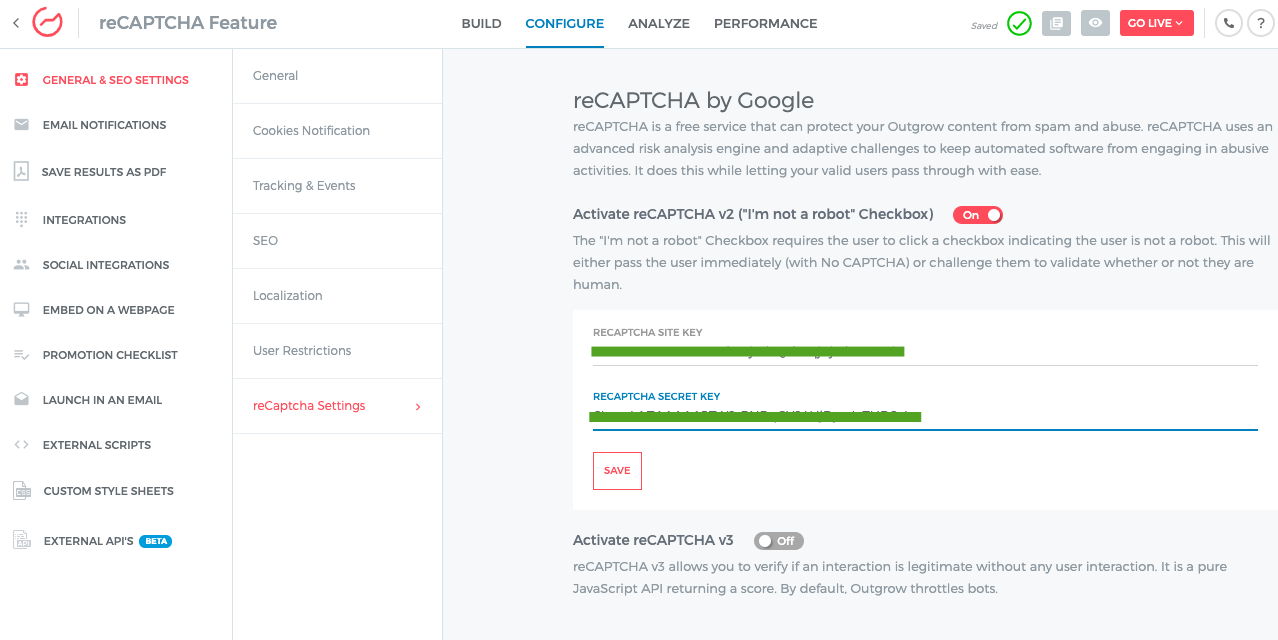Image resolution: width=1278 pixels, height=640 pixels.
Task: Click the reCAPTCHA by Google heading
Action: click(693, 100)
